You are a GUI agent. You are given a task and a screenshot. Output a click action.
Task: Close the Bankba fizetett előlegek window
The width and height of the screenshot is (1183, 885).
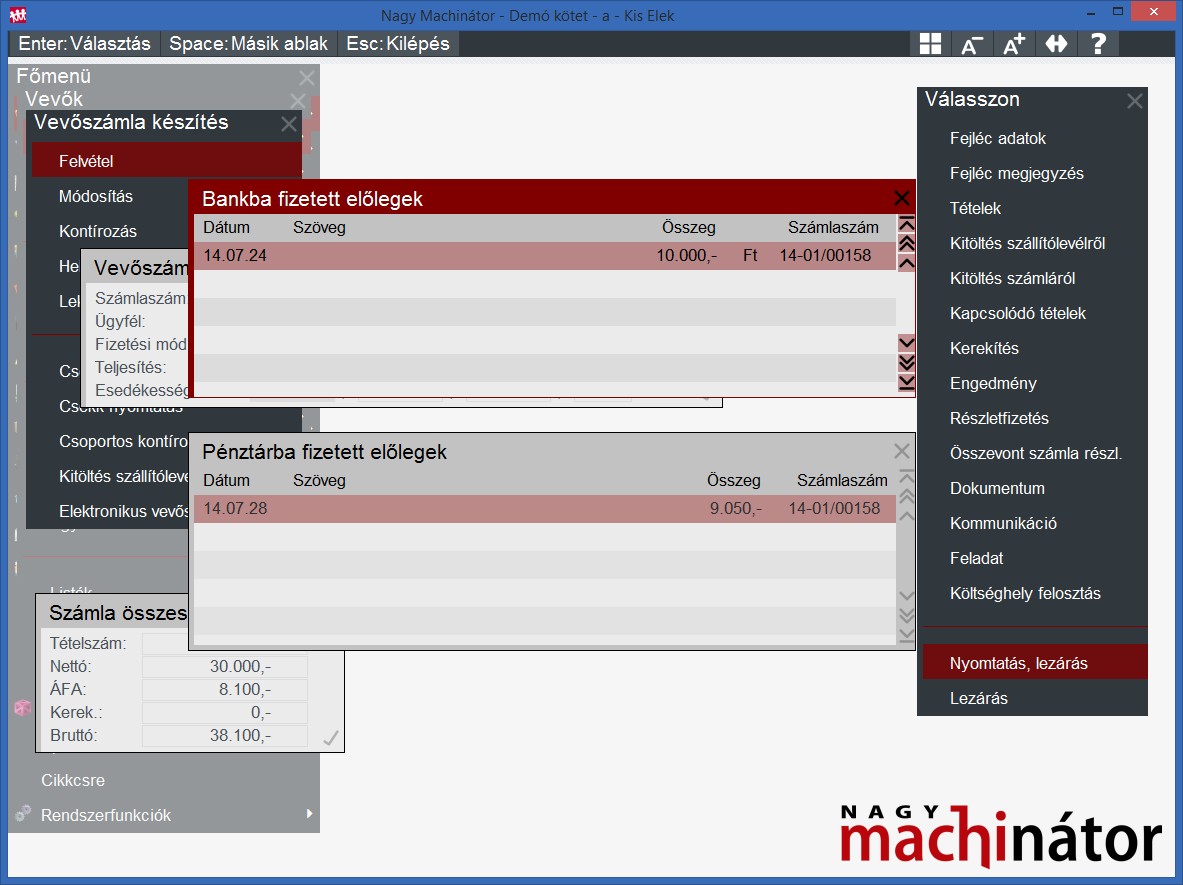point(902,198)
